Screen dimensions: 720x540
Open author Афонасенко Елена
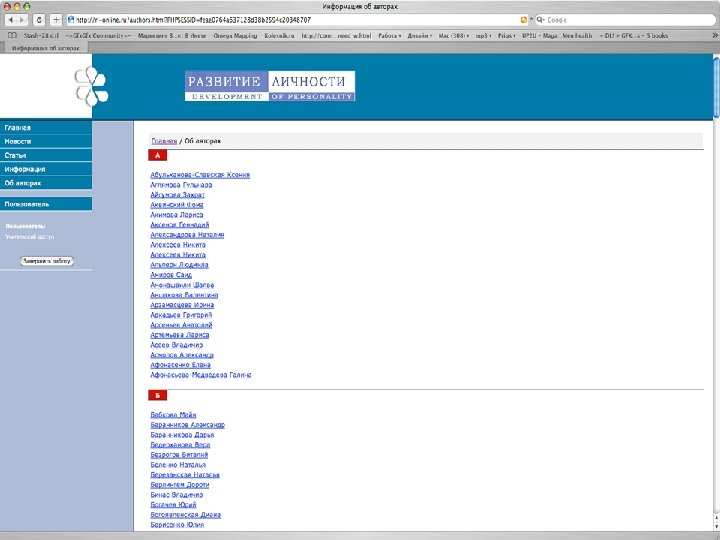pyautogui.click(x=180, y=365)
